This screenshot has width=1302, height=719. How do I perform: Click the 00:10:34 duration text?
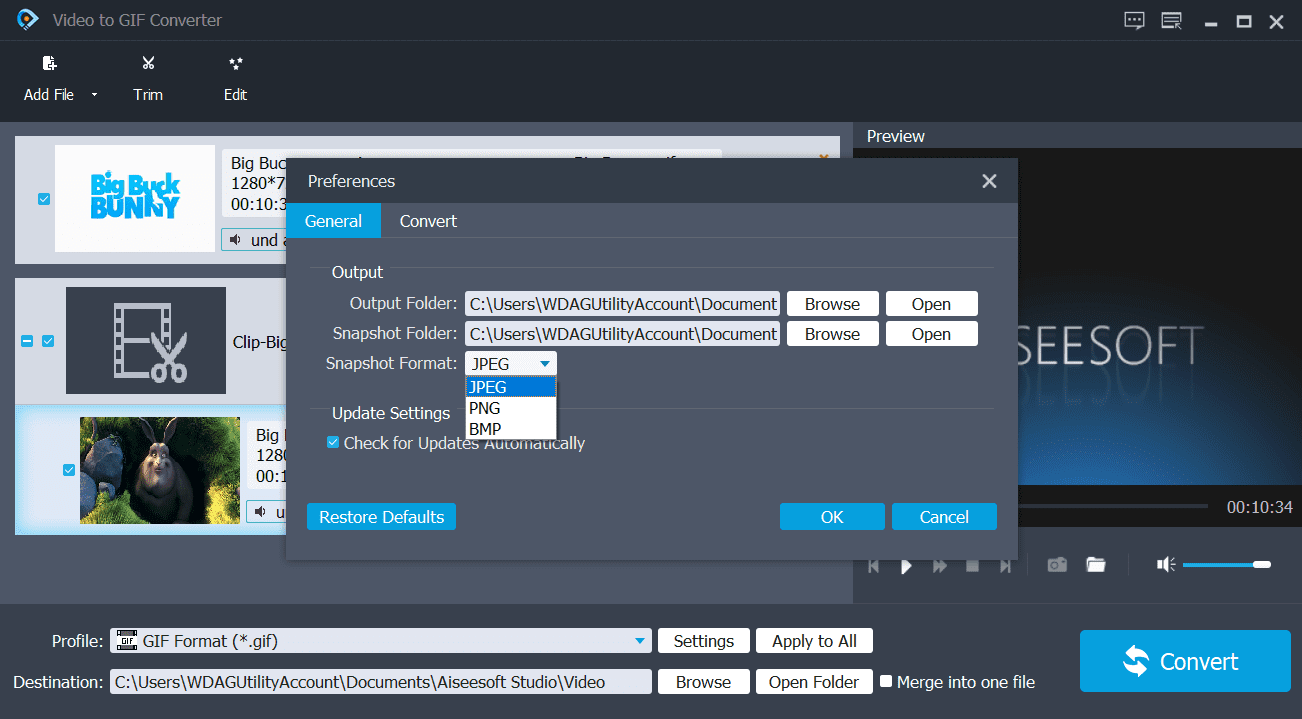pyautogui.click(x=1260, y=507)
